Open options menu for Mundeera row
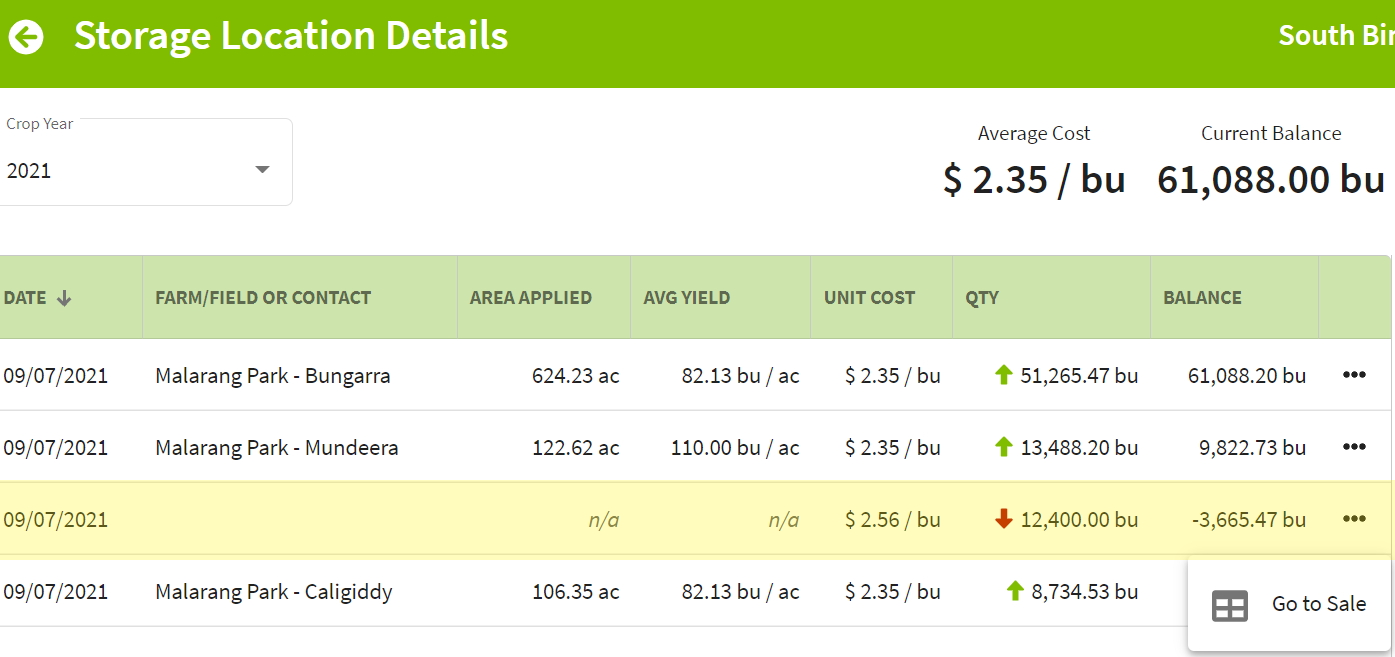Screen dimensions: 1395x657 pyautogui.click(x=1354, y=447)
